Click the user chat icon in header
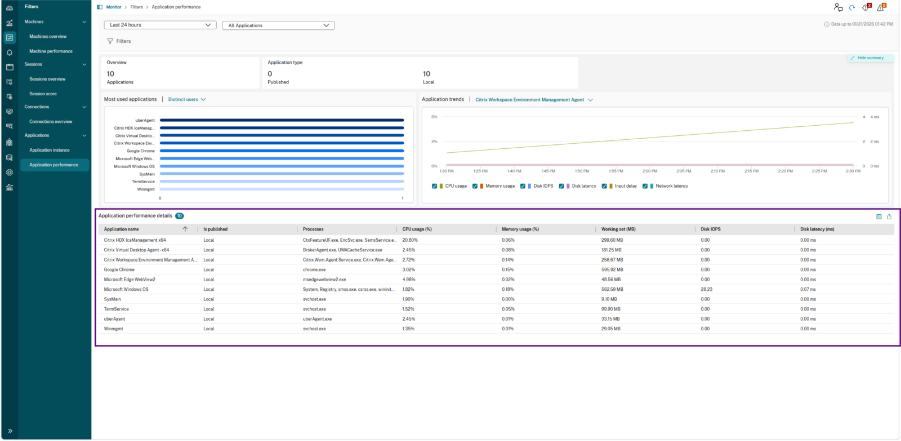This screenshot has width=901, height=441. tap(838, 7)
